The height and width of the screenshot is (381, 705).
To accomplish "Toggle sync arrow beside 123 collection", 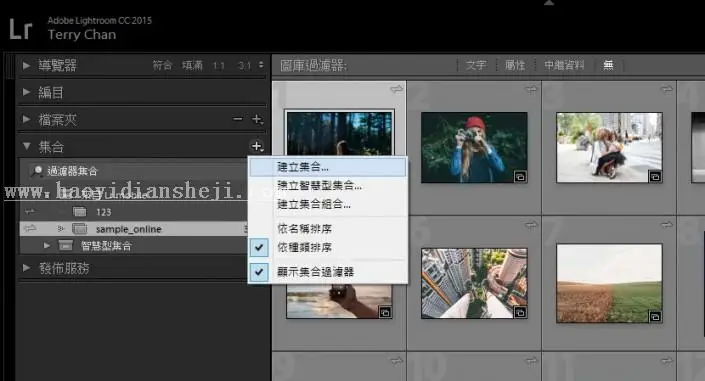I will pos(30,211).
